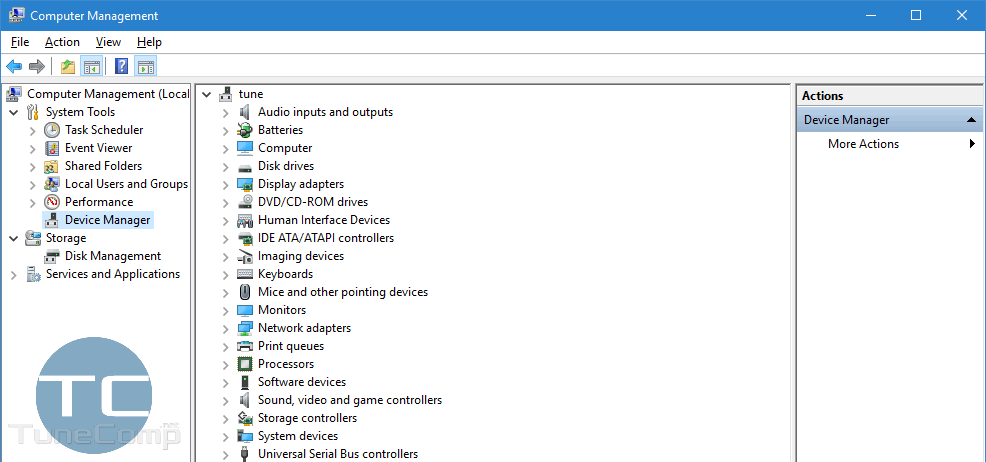Click the Universal Serial Bus controllers icon
The width and height of the screenshot is (986, 462).
tap(245, 454)
